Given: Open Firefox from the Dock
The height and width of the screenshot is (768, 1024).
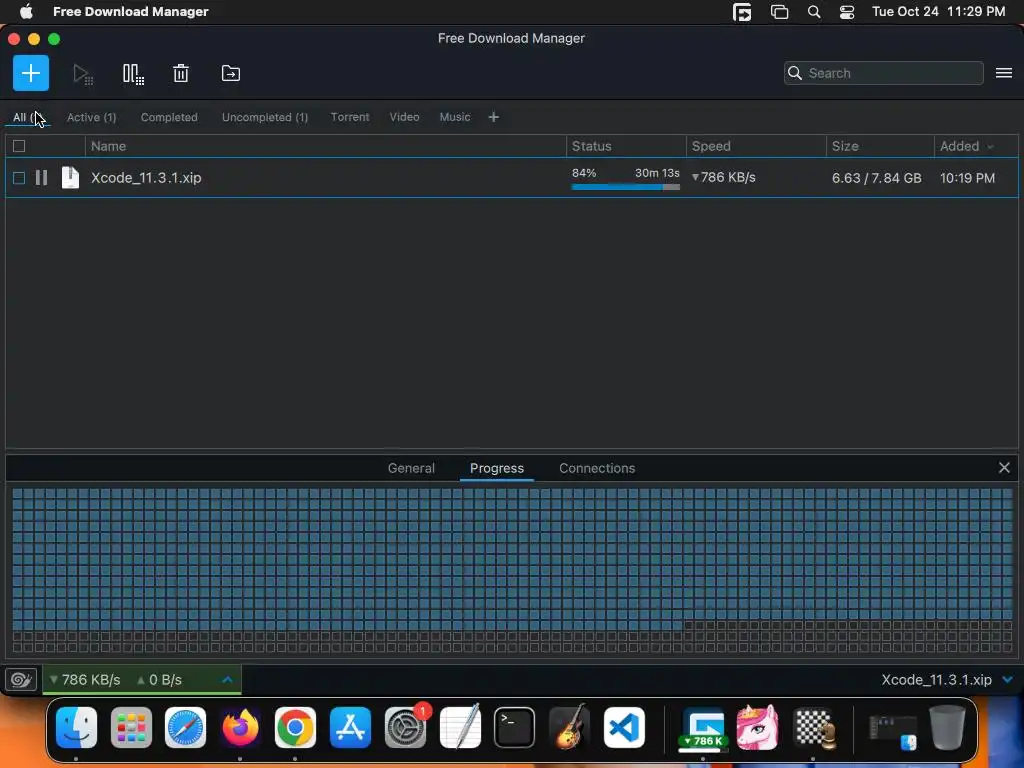Looking at the screenshot, I should pos(240,728).
